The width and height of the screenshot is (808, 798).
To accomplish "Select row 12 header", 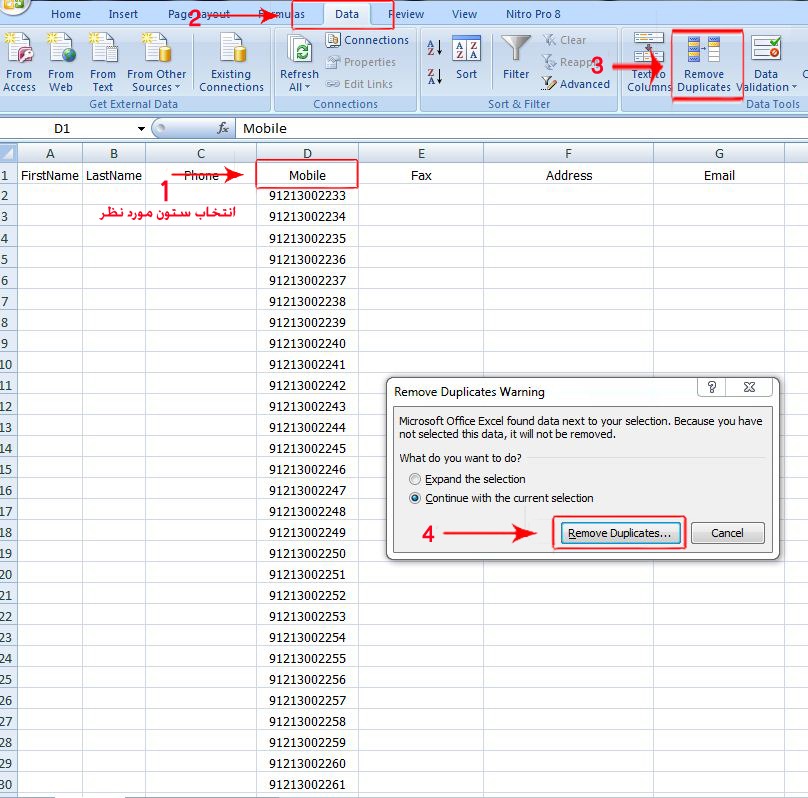I will pyautogui.click(x=8, y=406).
